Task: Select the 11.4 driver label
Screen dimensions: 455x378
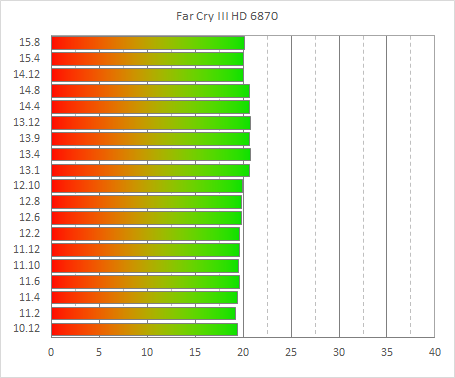Action: click(x=29, y=297)
